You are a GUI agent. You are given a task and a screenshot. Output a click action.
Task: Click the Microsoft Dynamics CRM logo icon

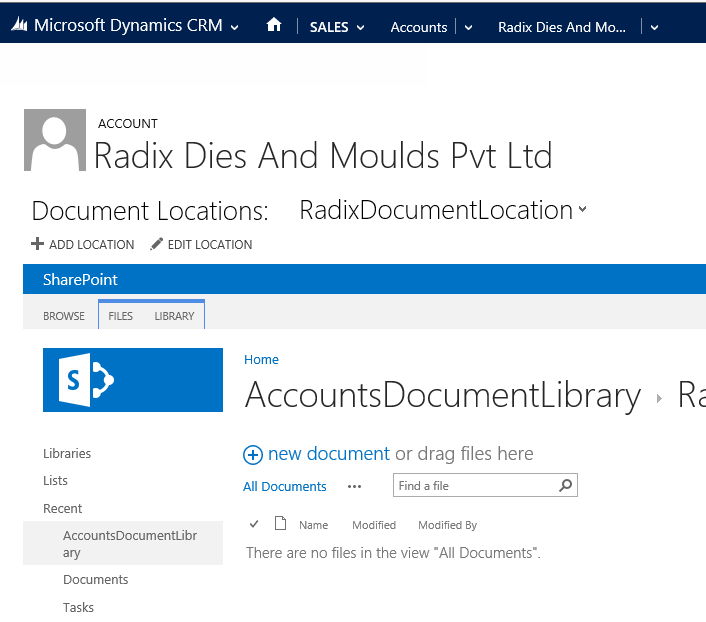(x=19, y=25)
